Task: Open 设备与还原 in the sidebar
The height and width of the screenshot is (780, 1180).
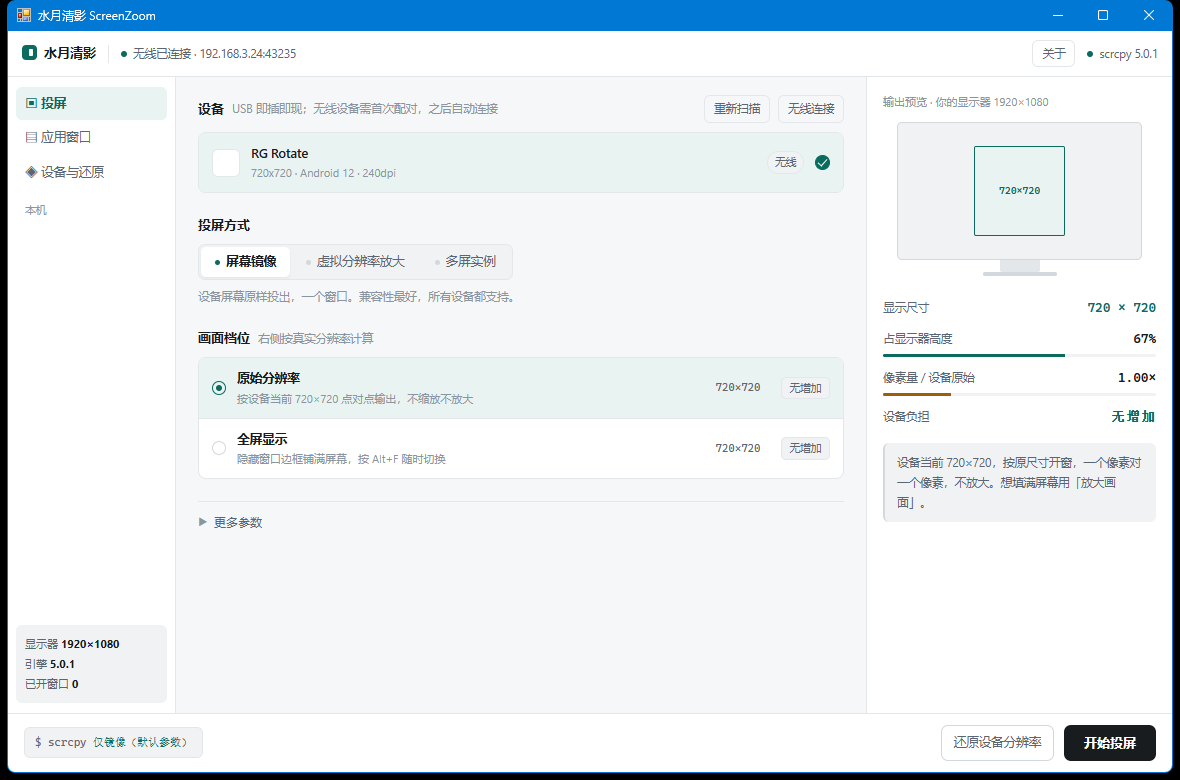Action: (91, 172)
